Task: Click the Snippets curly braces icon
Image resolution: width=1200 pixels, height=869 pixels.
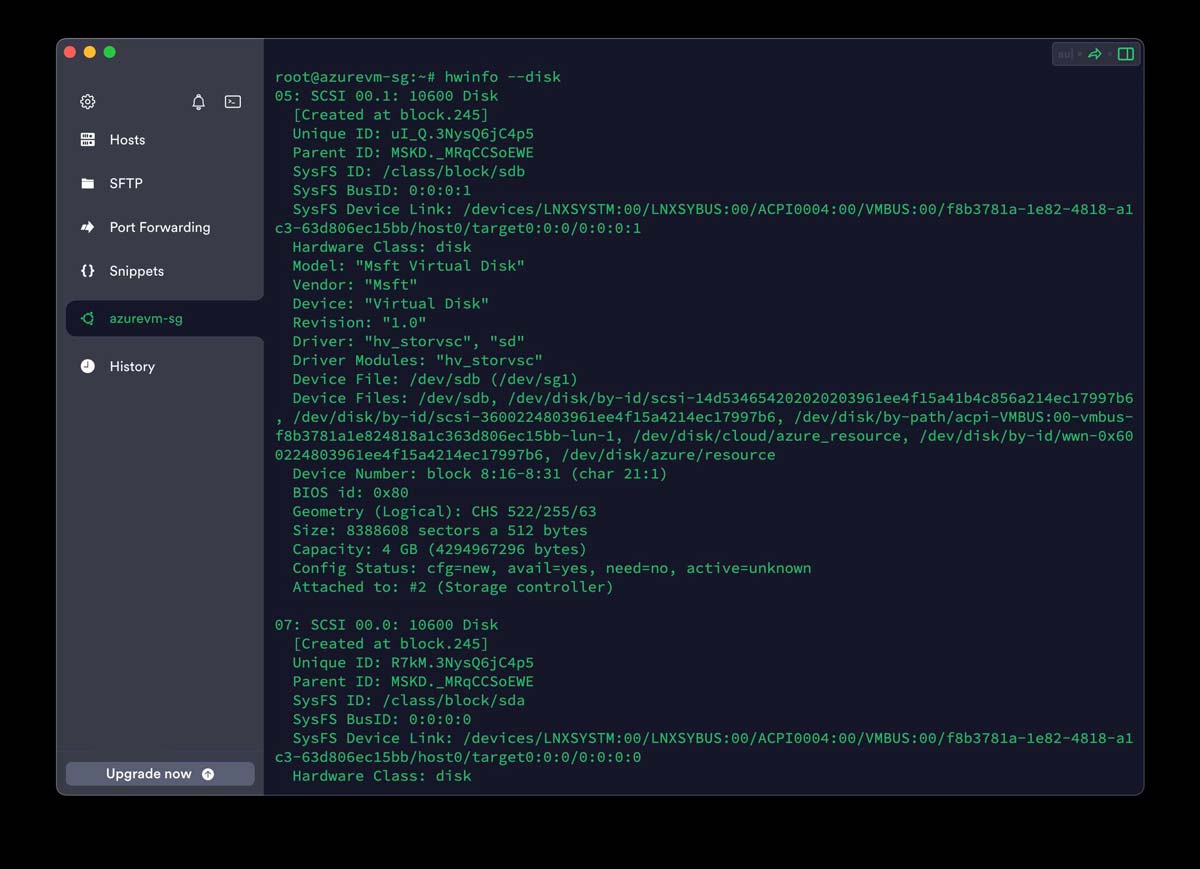Action: pyautogui.click(x=88, y=271)
